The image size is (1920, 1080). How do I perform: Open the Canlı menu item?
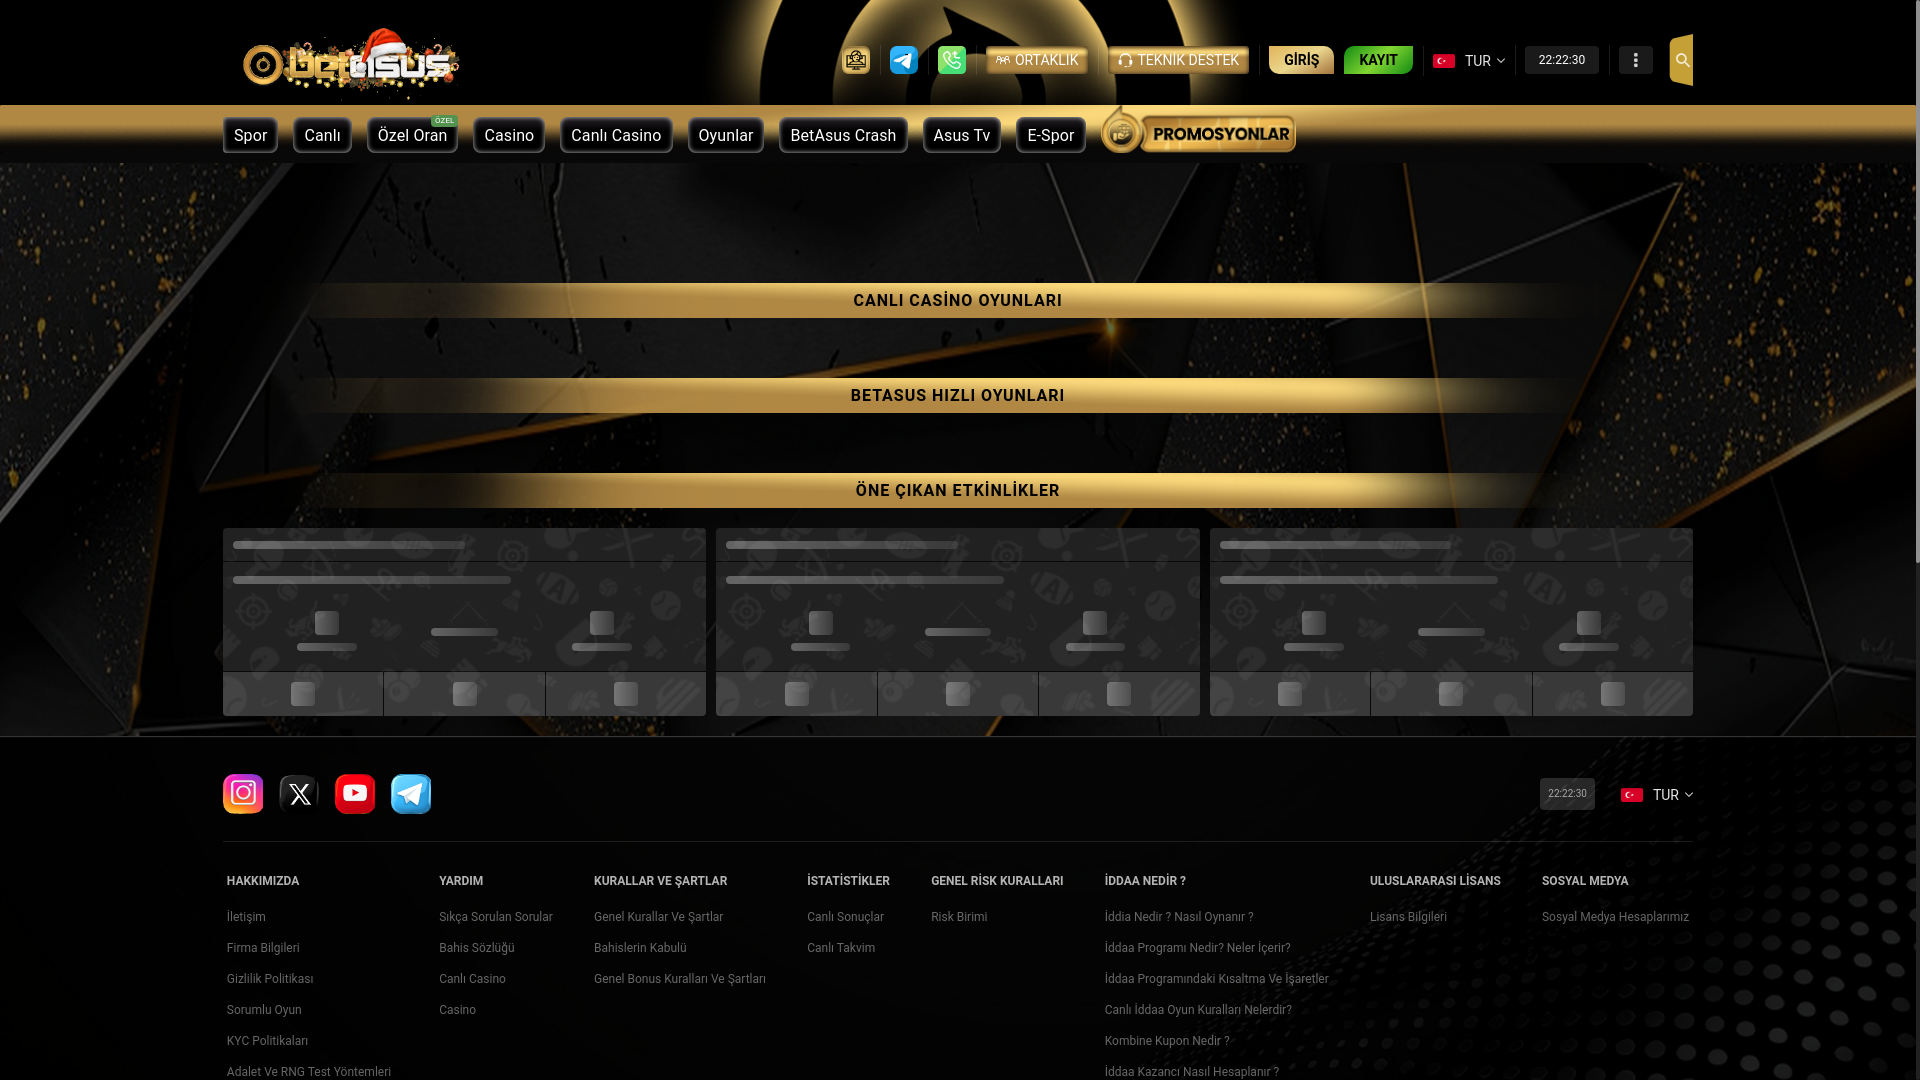(322, 135)
